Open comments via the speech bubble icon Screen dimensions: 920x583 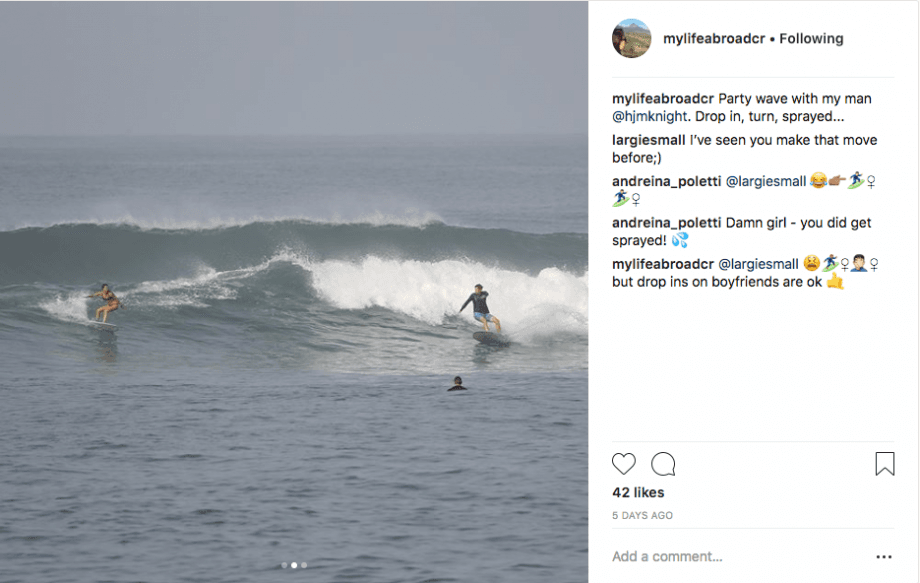point(661,464)
